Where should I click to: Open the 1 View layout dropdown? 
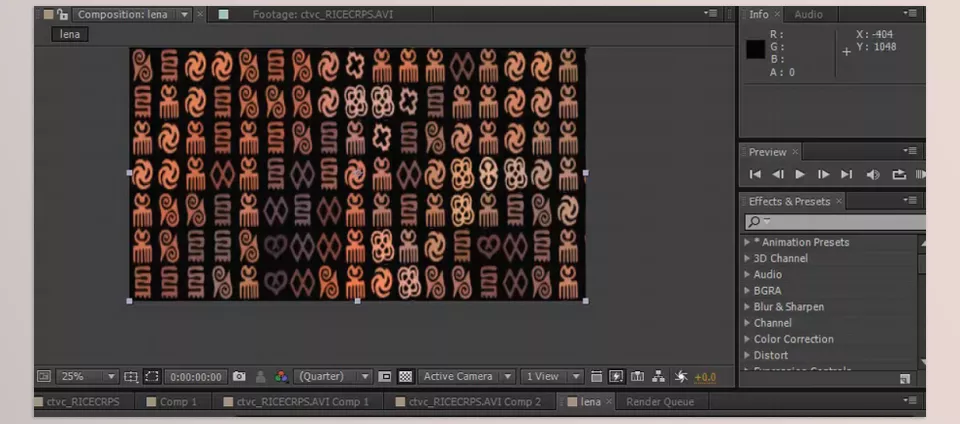coord(552,377)
